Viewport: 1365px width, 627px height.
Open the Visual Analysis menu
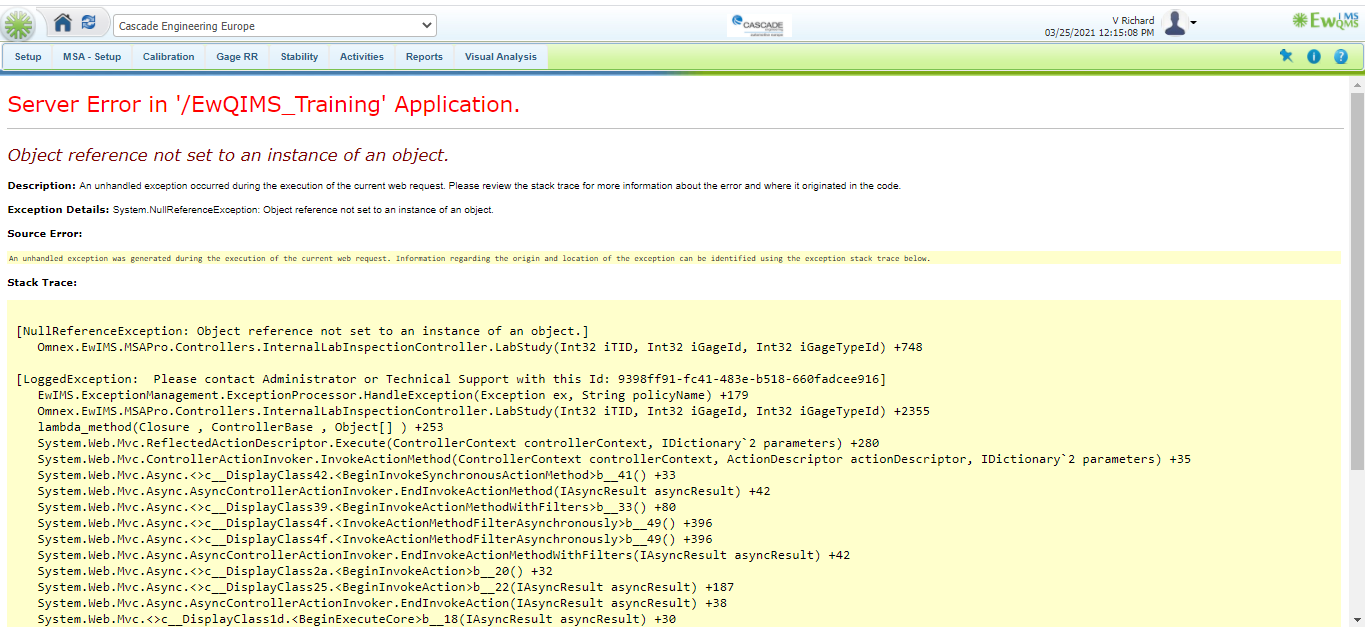click(501, 57)
